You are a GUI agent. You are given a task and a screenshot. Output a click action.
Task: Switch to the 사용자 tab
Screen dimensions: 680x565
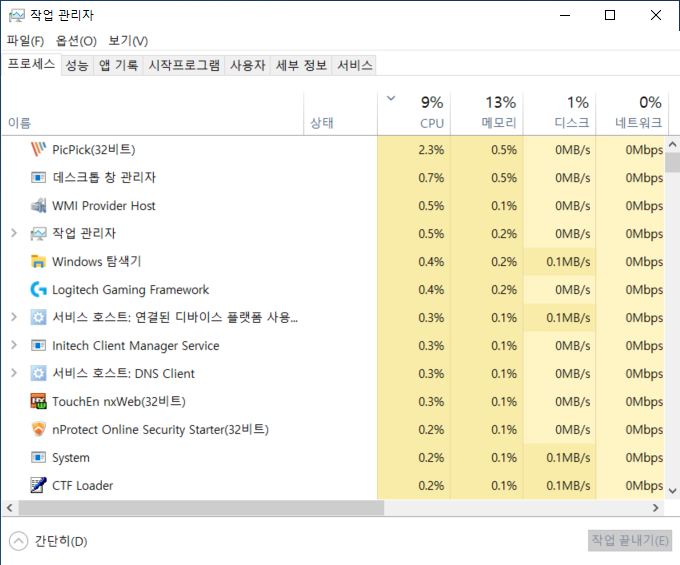[x=248, y=65]
